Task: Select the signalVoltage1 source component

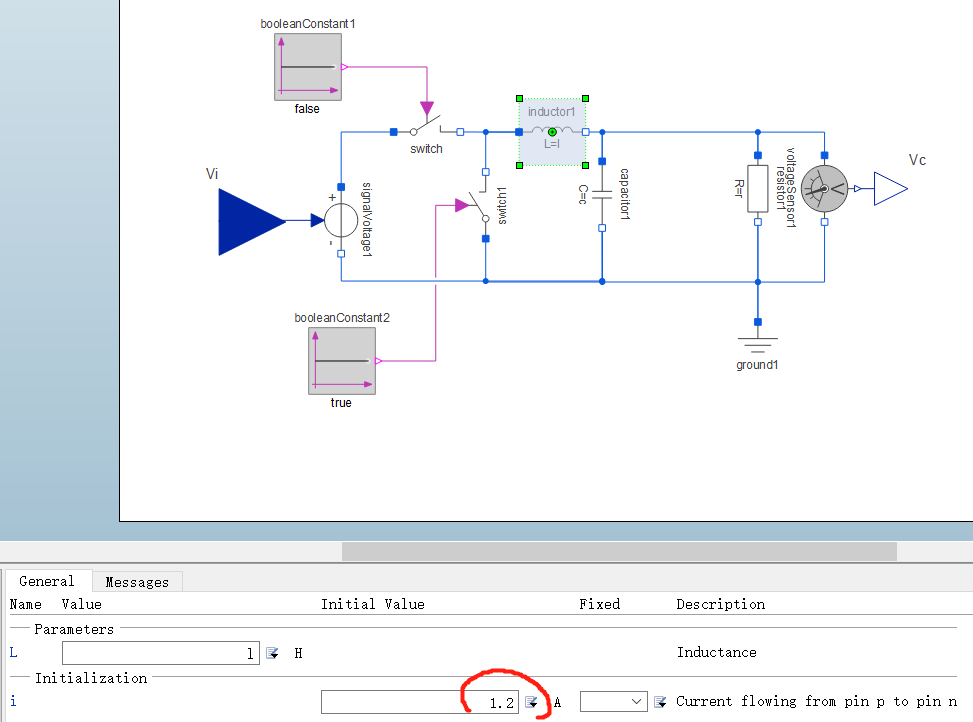Action: [341, 220]
